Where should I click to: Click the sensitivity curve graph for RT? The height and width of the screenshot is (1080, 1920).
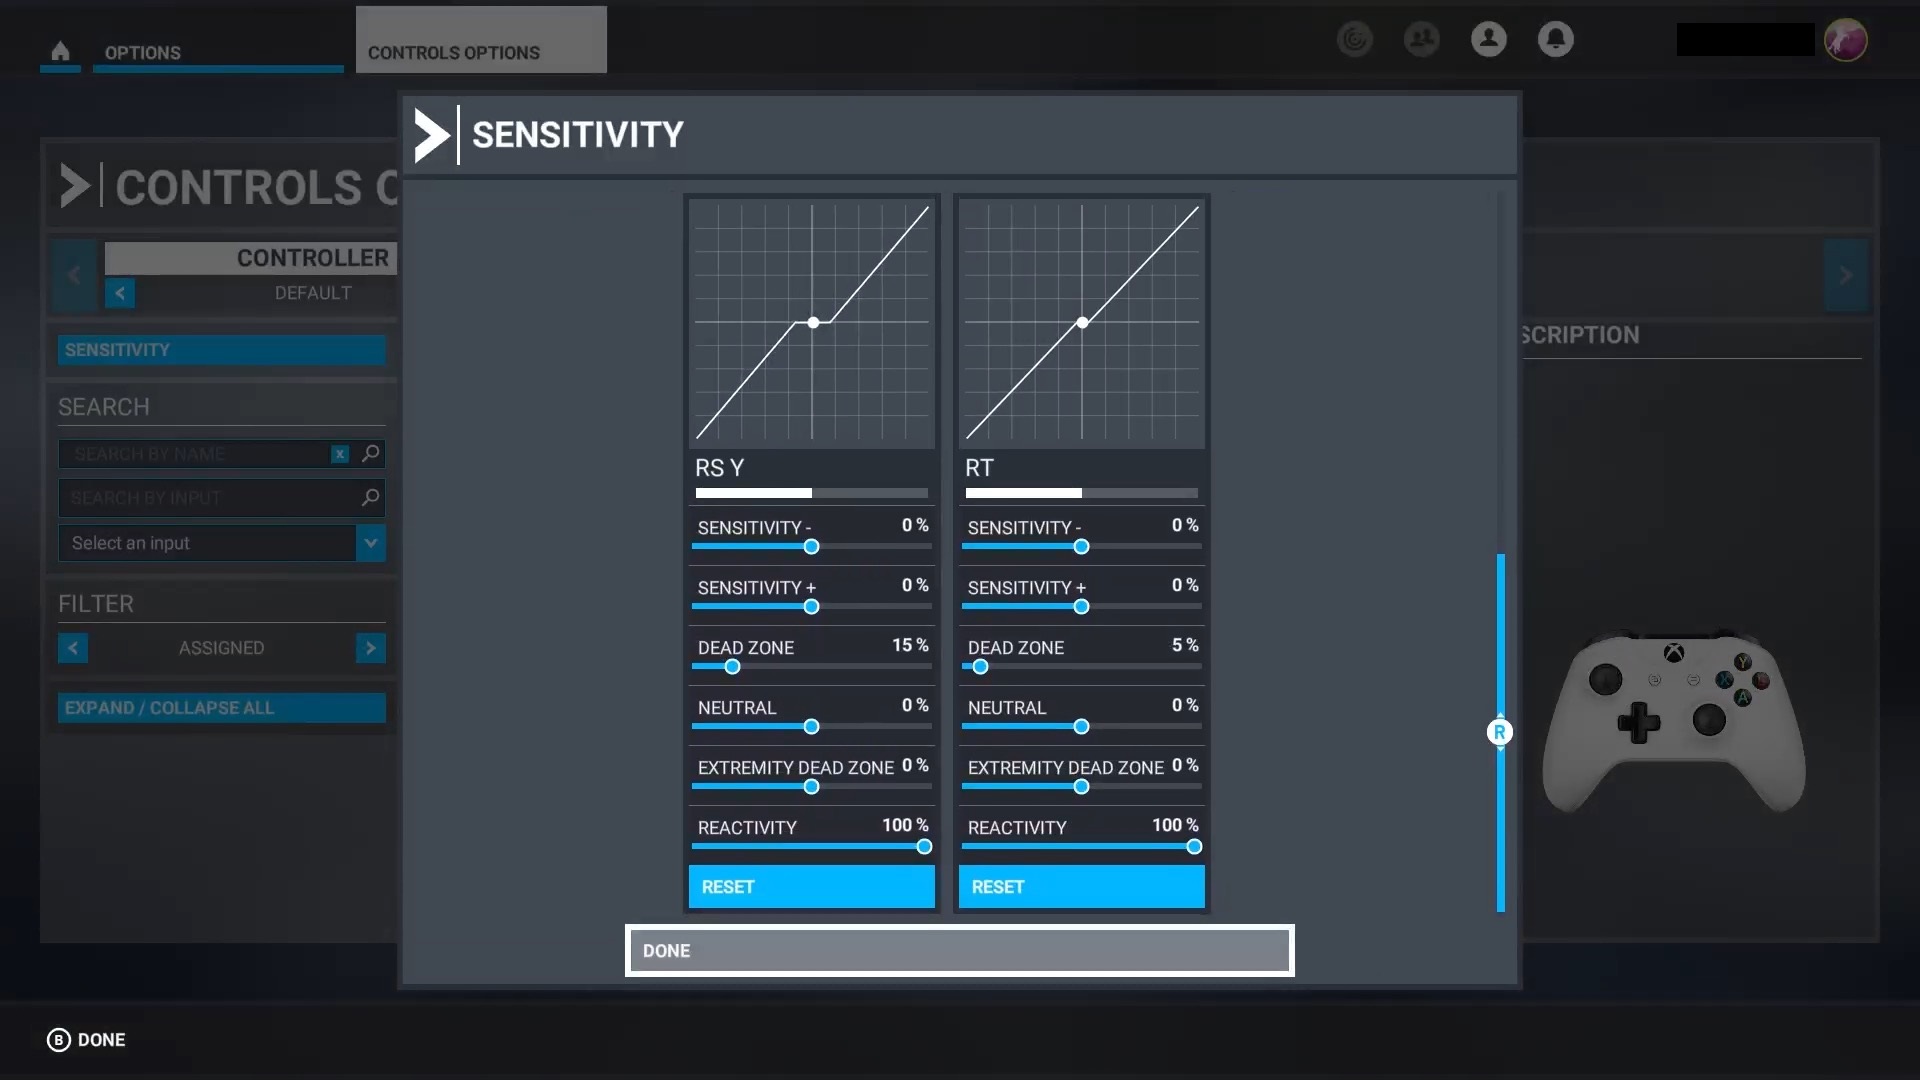click(x=1080, y=323)
